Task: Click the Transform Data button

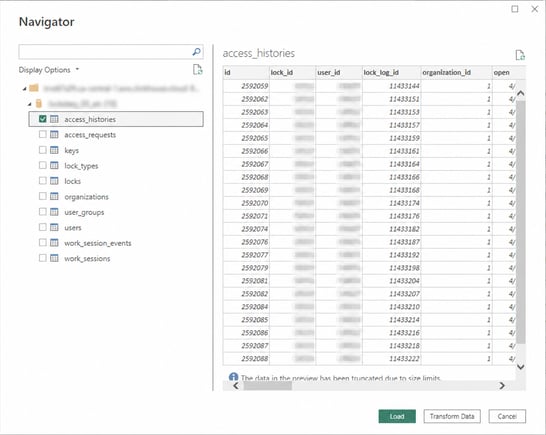Action: (452, 416)
